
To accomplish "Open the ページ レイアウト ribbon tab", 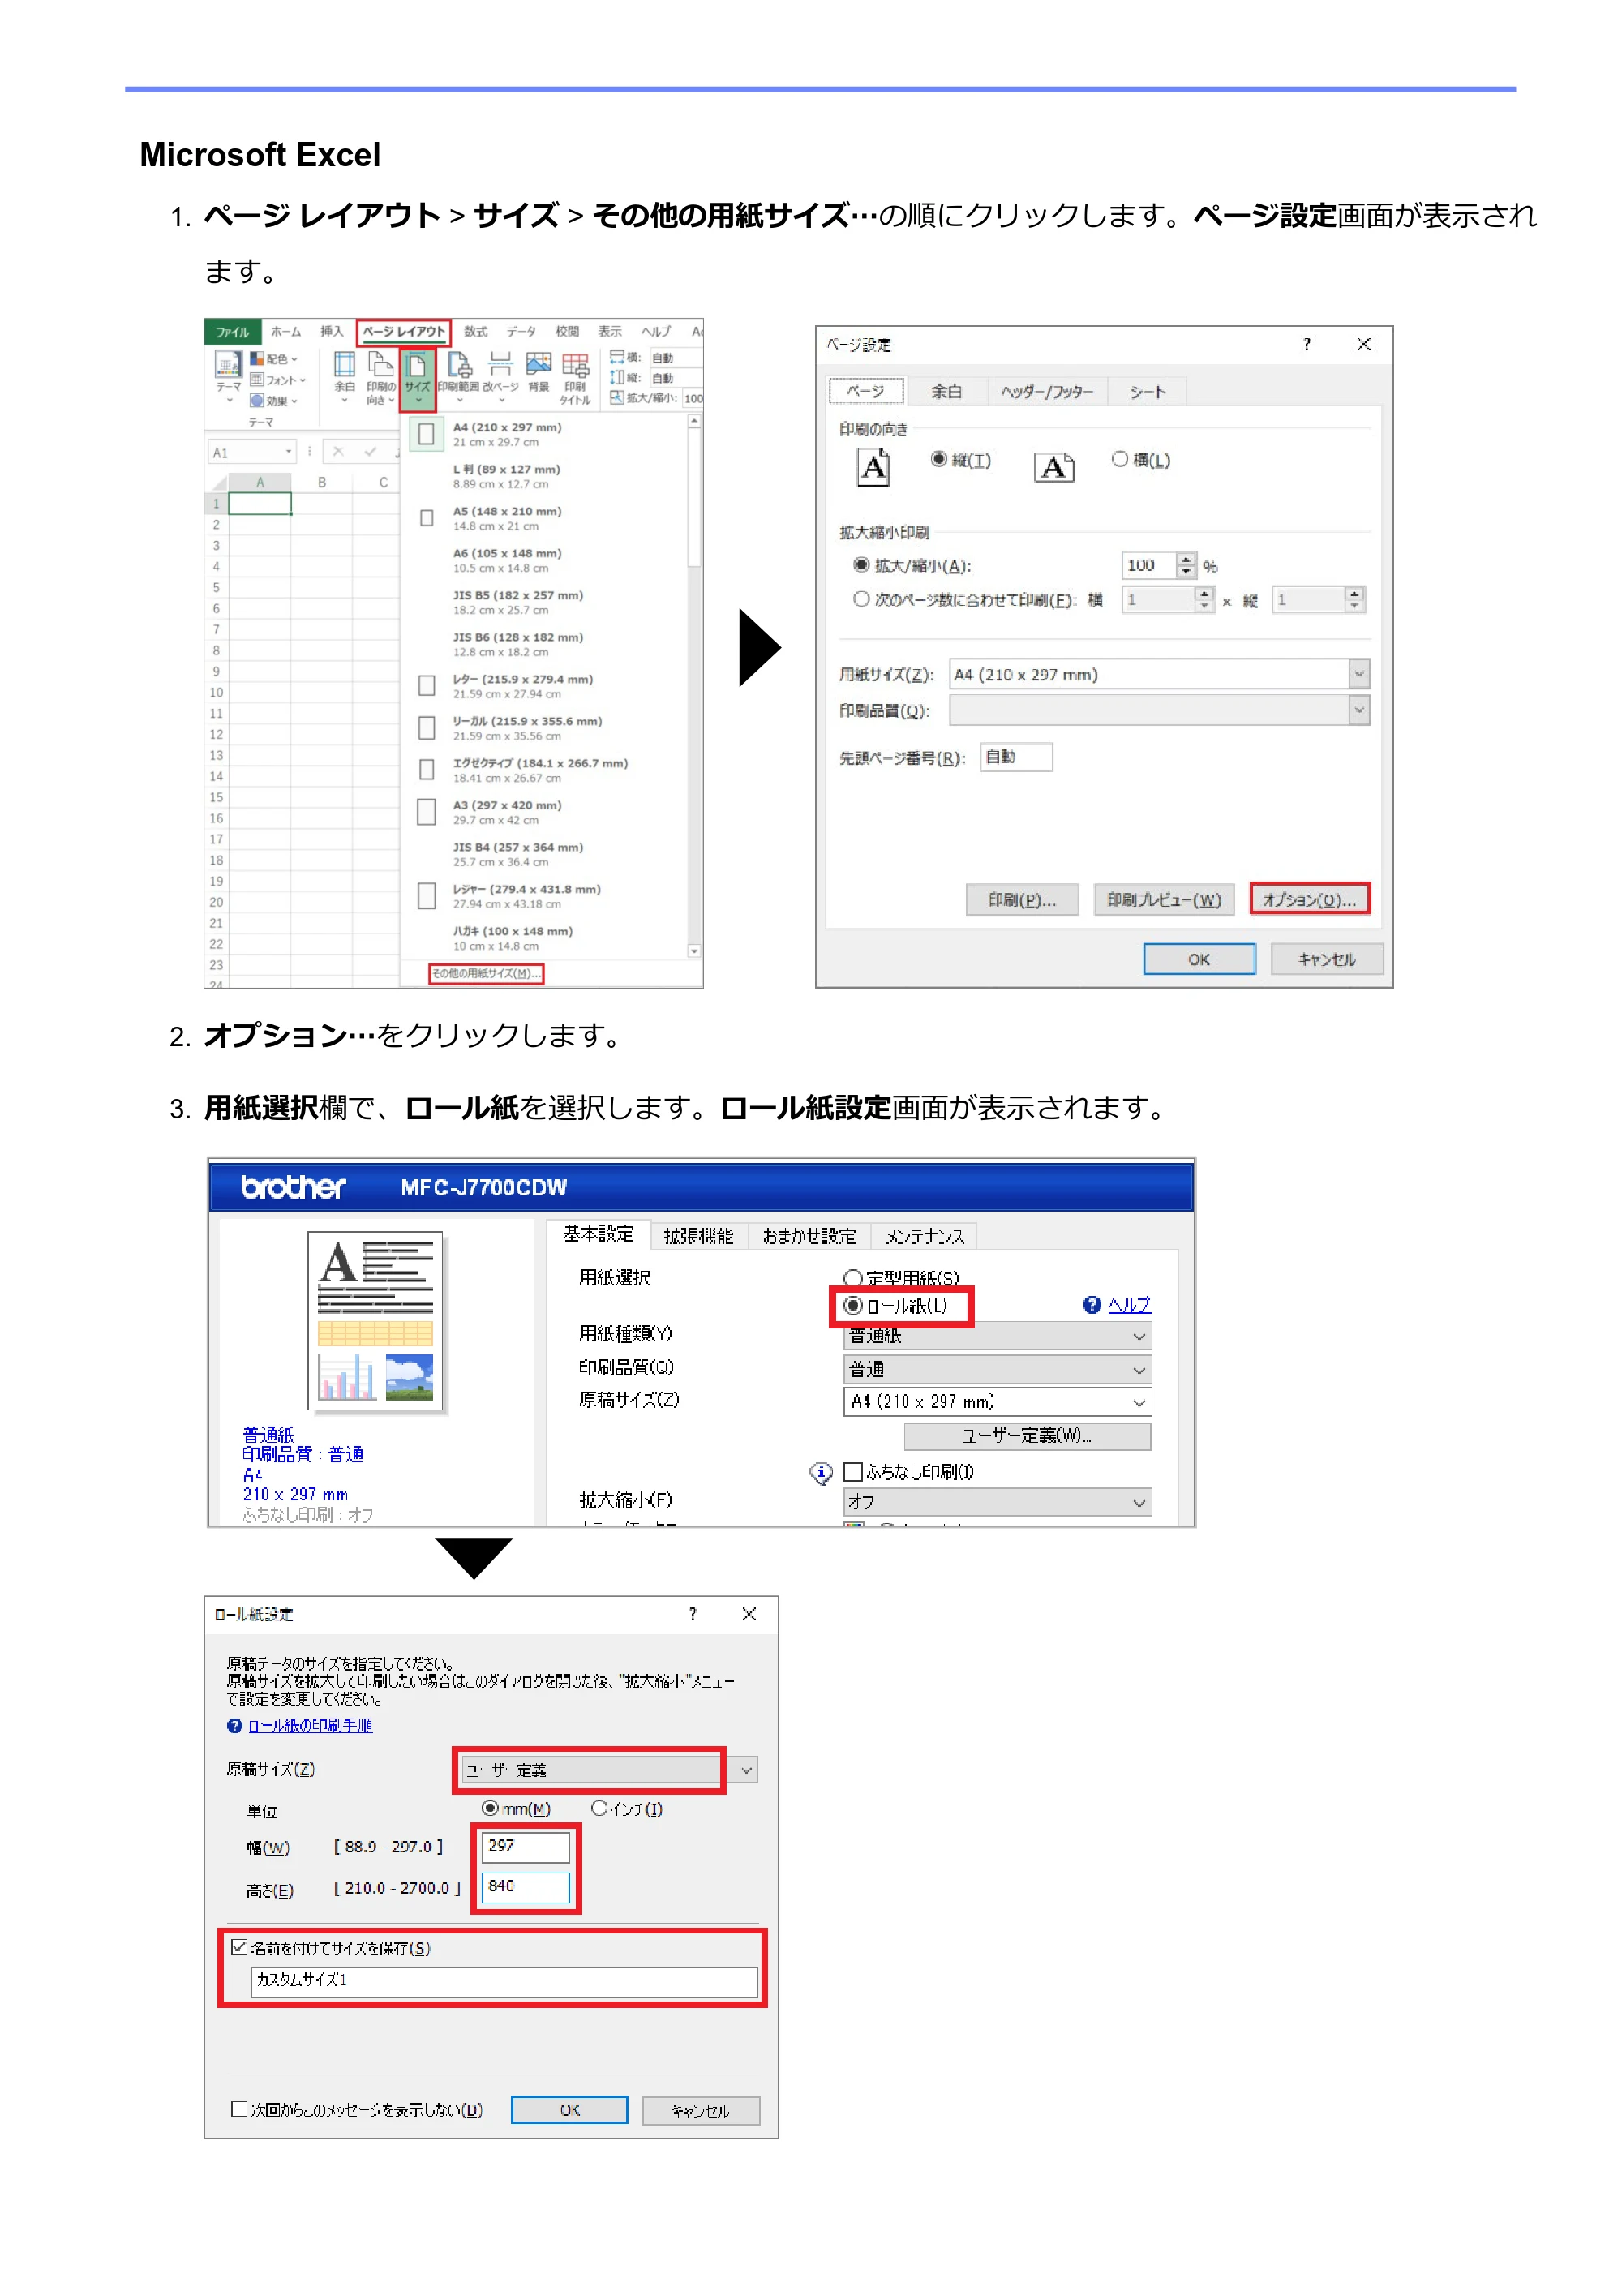I will 404,332.
